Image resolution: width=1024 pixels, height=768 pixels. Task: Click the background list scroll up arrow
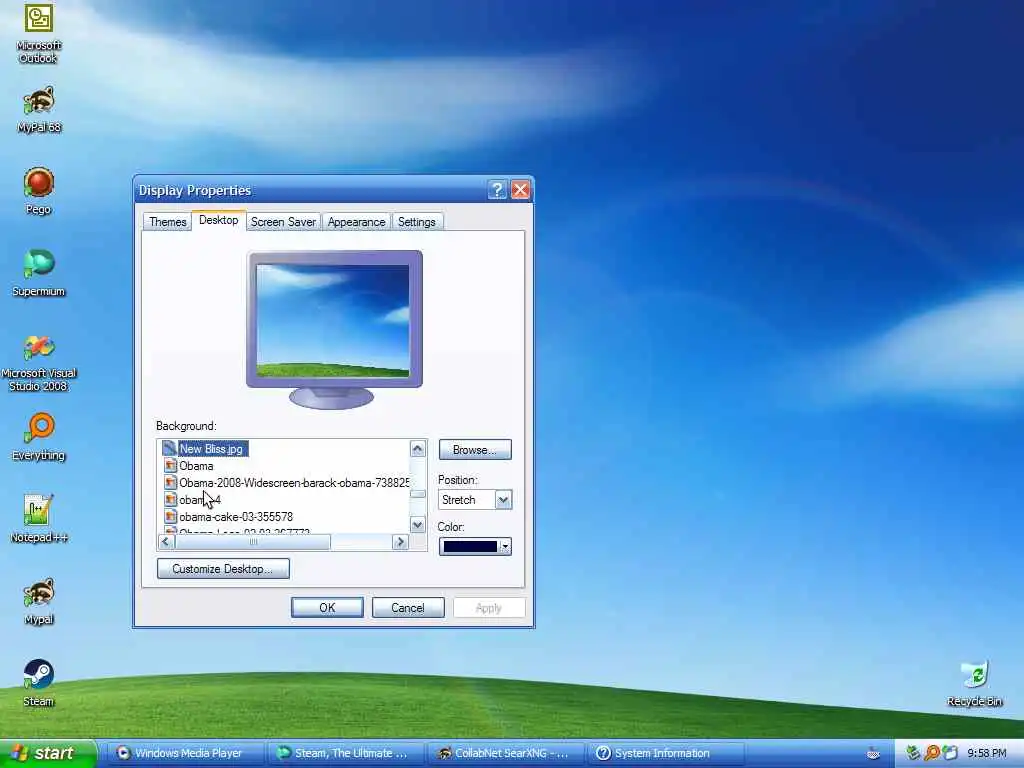tap(417, 449)
